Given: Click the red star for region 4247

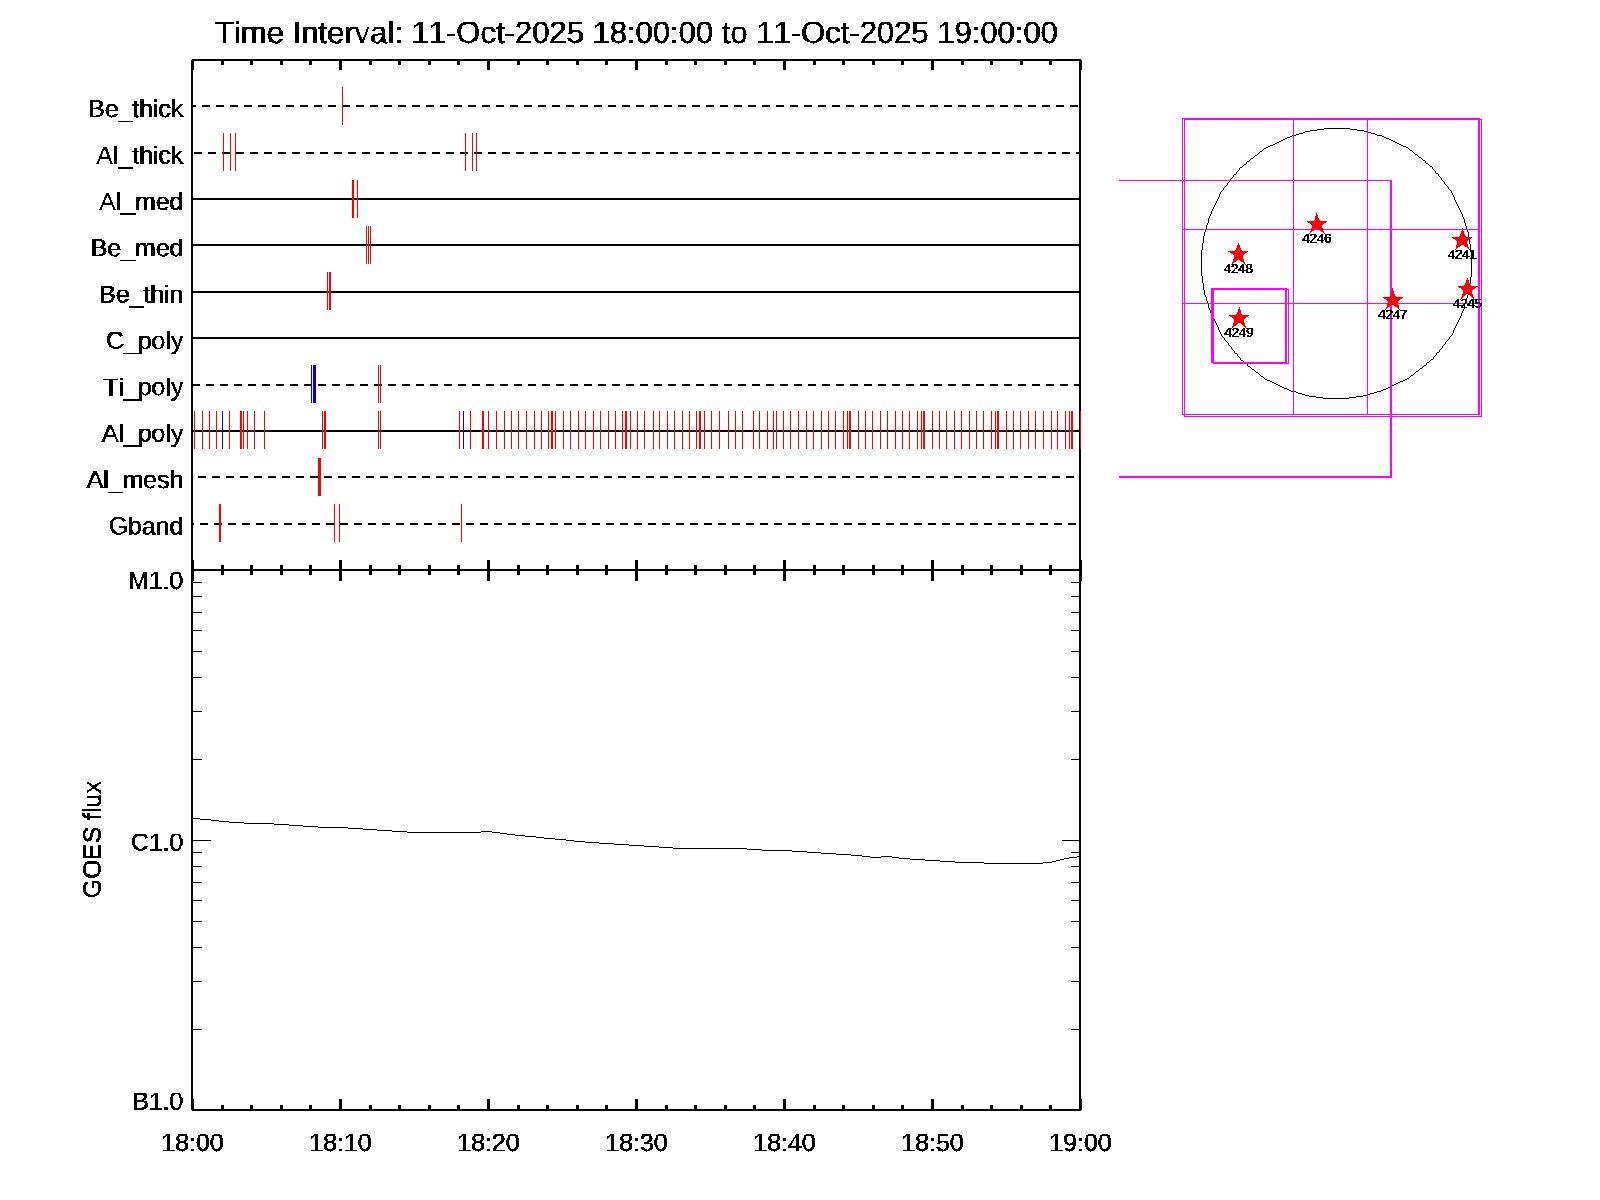Looking at the screenshot, I should pyautogui.click(x=1392, y=300).
